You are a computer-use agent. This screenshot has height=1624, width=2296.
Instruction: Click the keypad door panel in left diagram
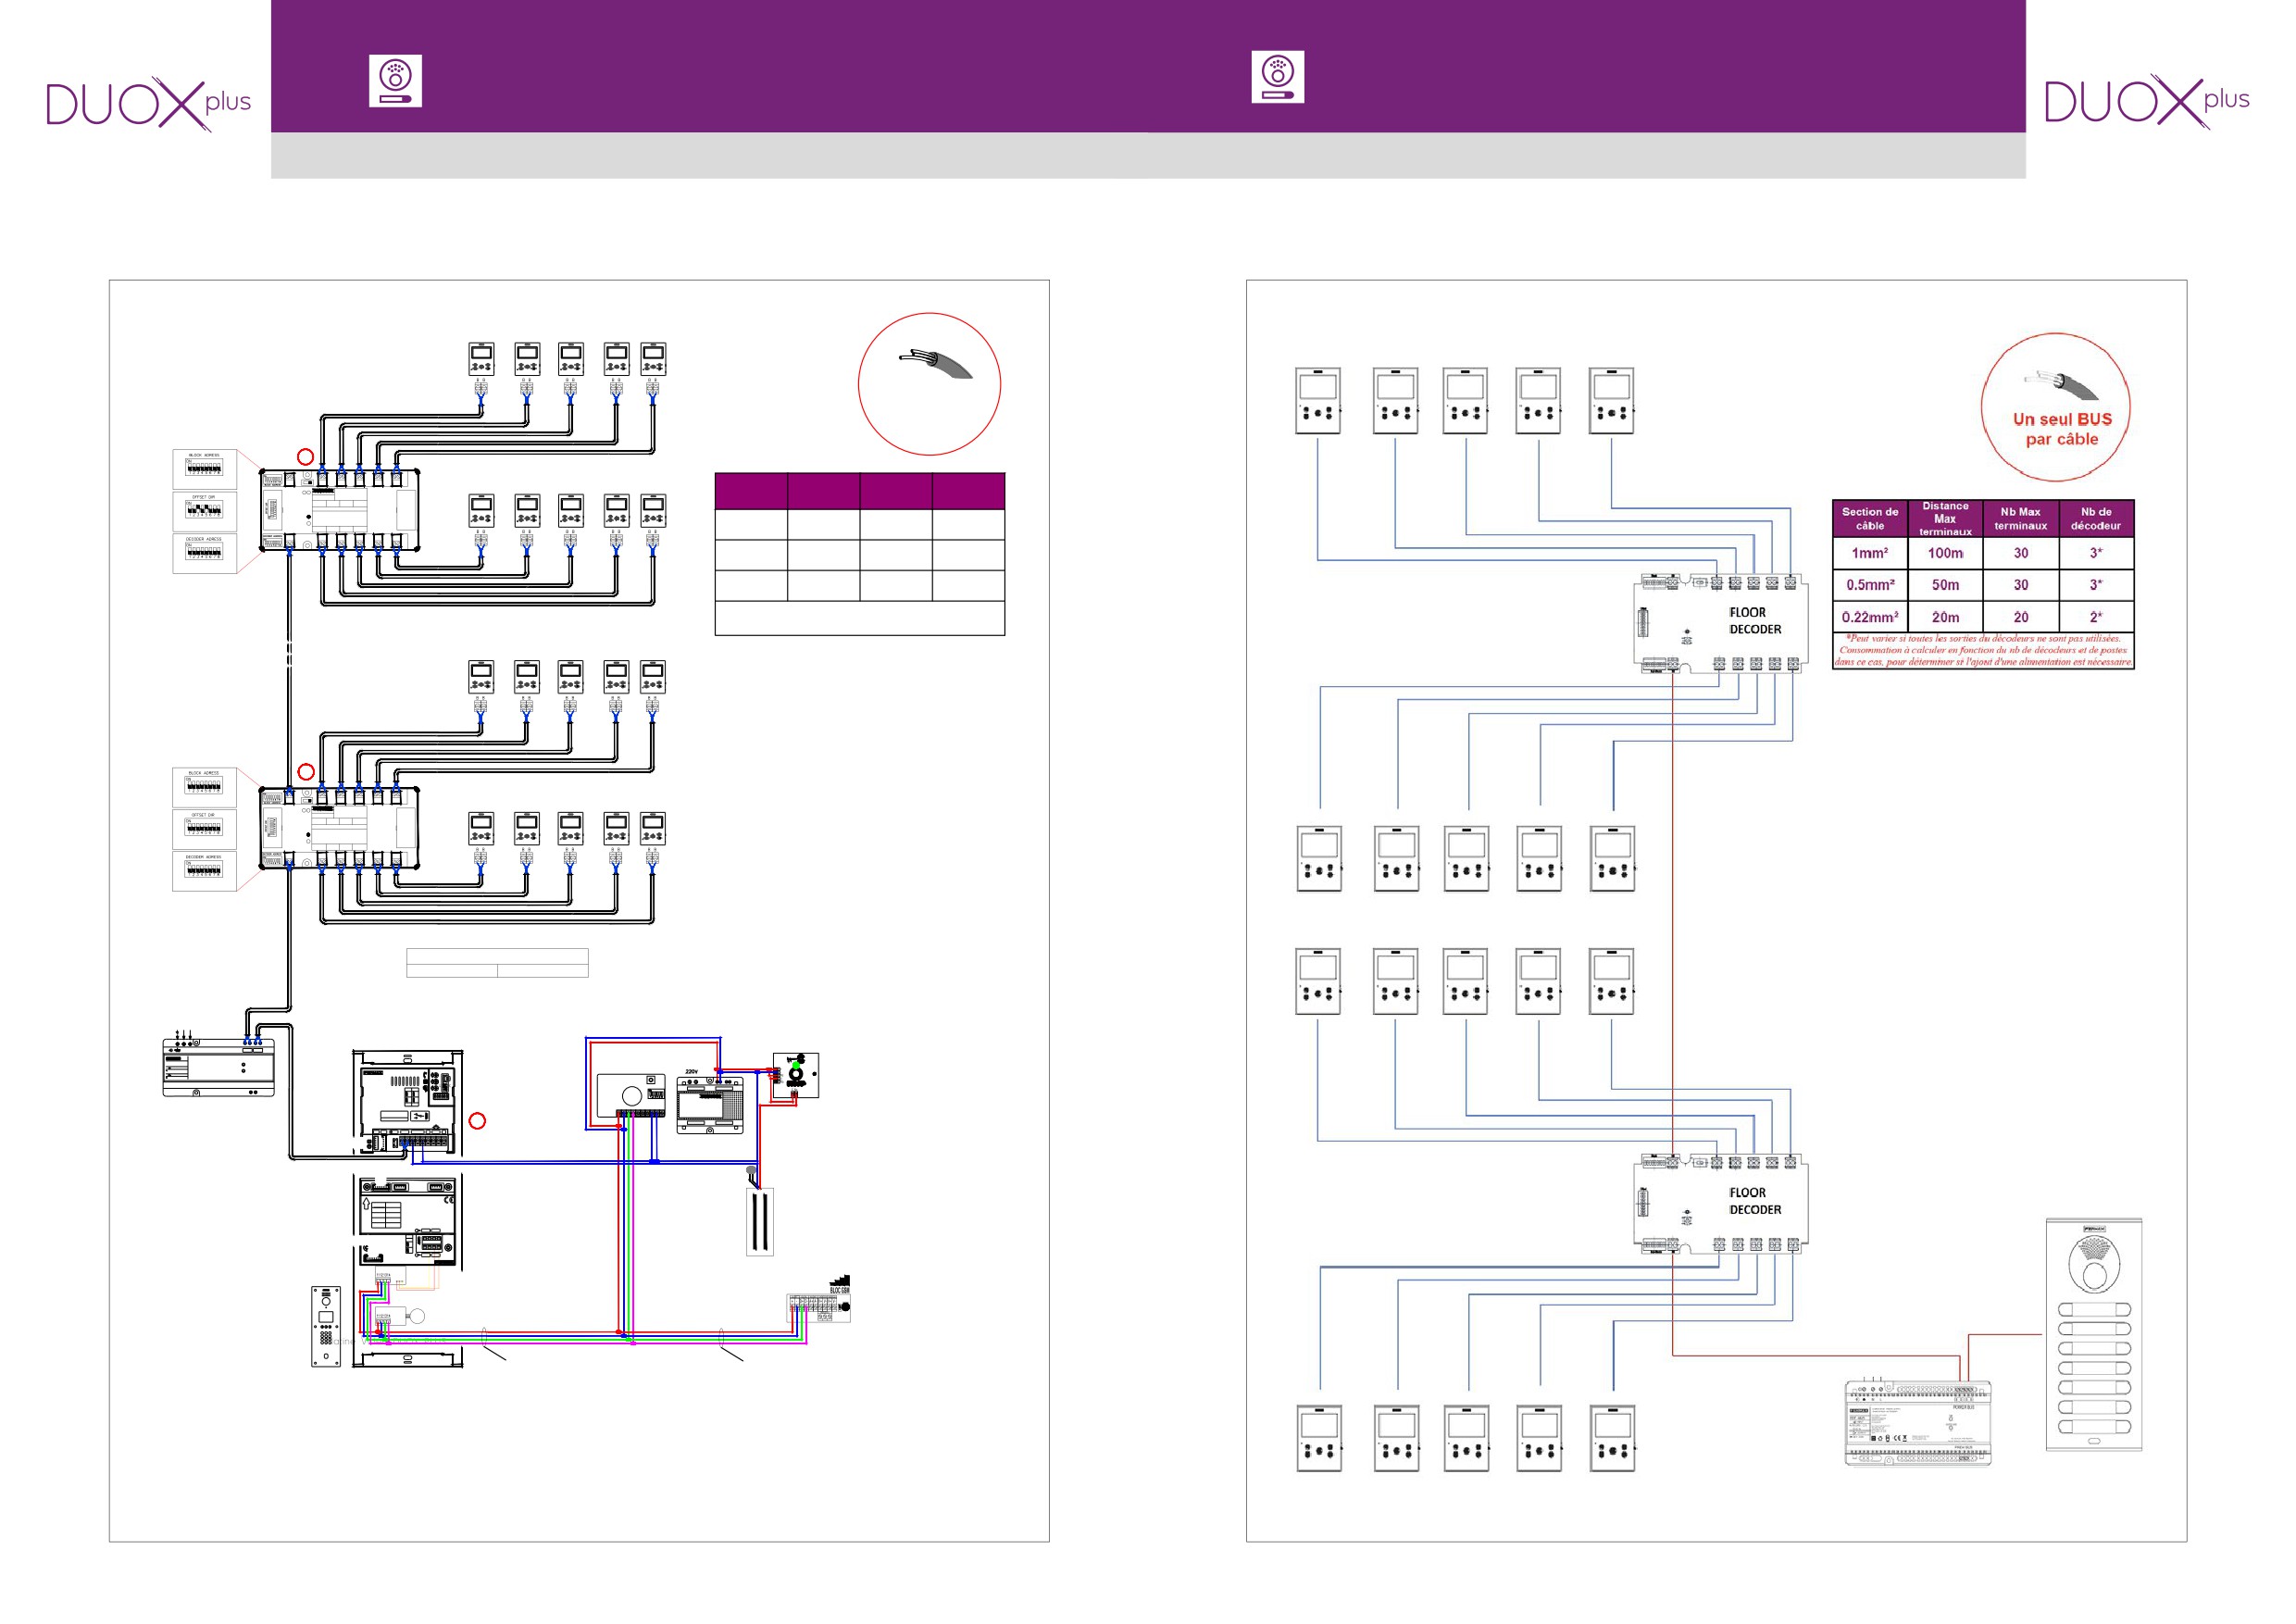pyautogui.click(x=326, y=1326)
